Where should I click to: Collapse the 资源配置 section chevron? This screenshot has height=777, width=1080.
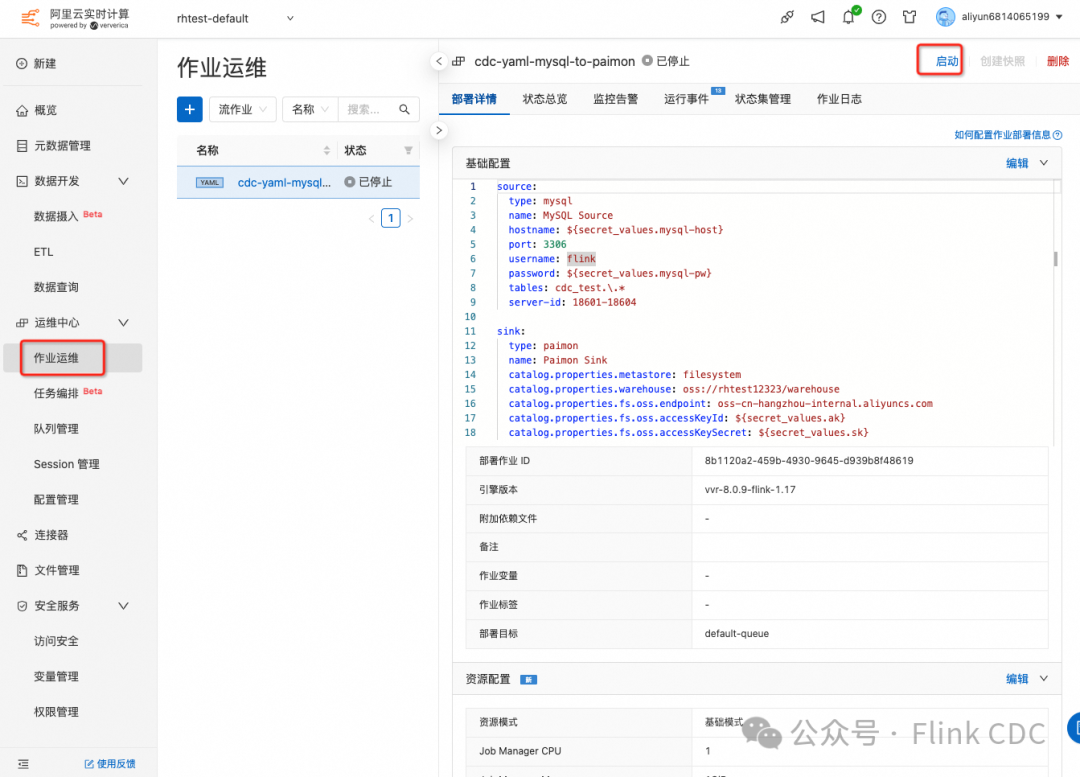coord(1043,678)
